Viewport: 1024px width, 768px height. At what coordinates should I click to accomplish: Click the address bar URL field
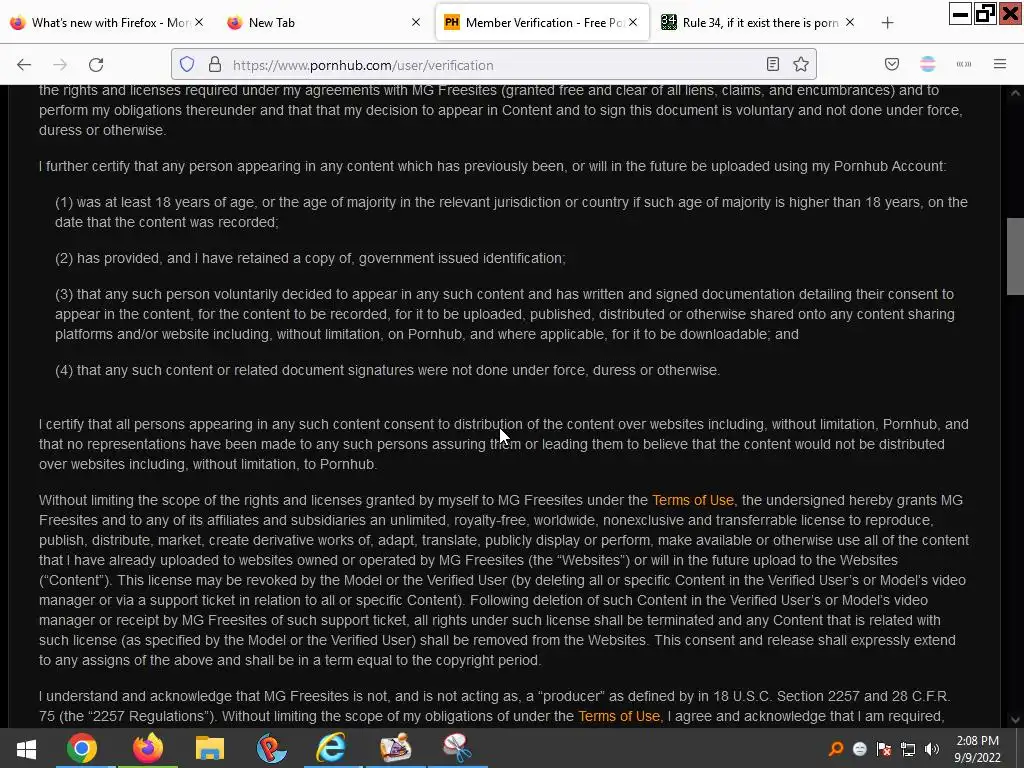coord(493,65)
